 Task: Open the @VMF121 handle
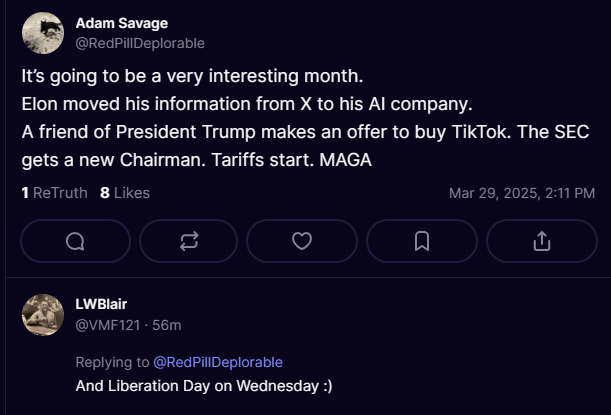[108, 325]
